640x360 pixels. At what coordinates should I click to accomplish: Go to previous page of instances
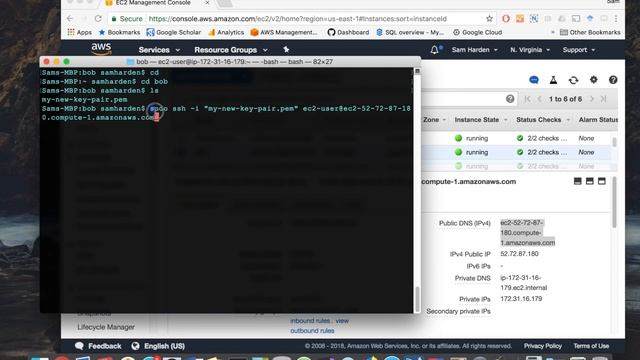point(539,99)
